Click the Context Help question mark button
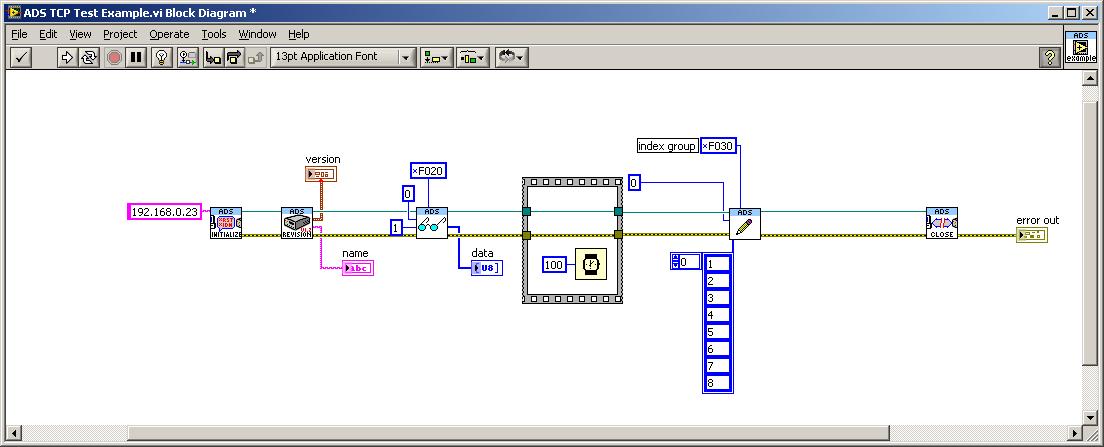This screenshot has height=447, width=1104. [x=1050, y=57]
